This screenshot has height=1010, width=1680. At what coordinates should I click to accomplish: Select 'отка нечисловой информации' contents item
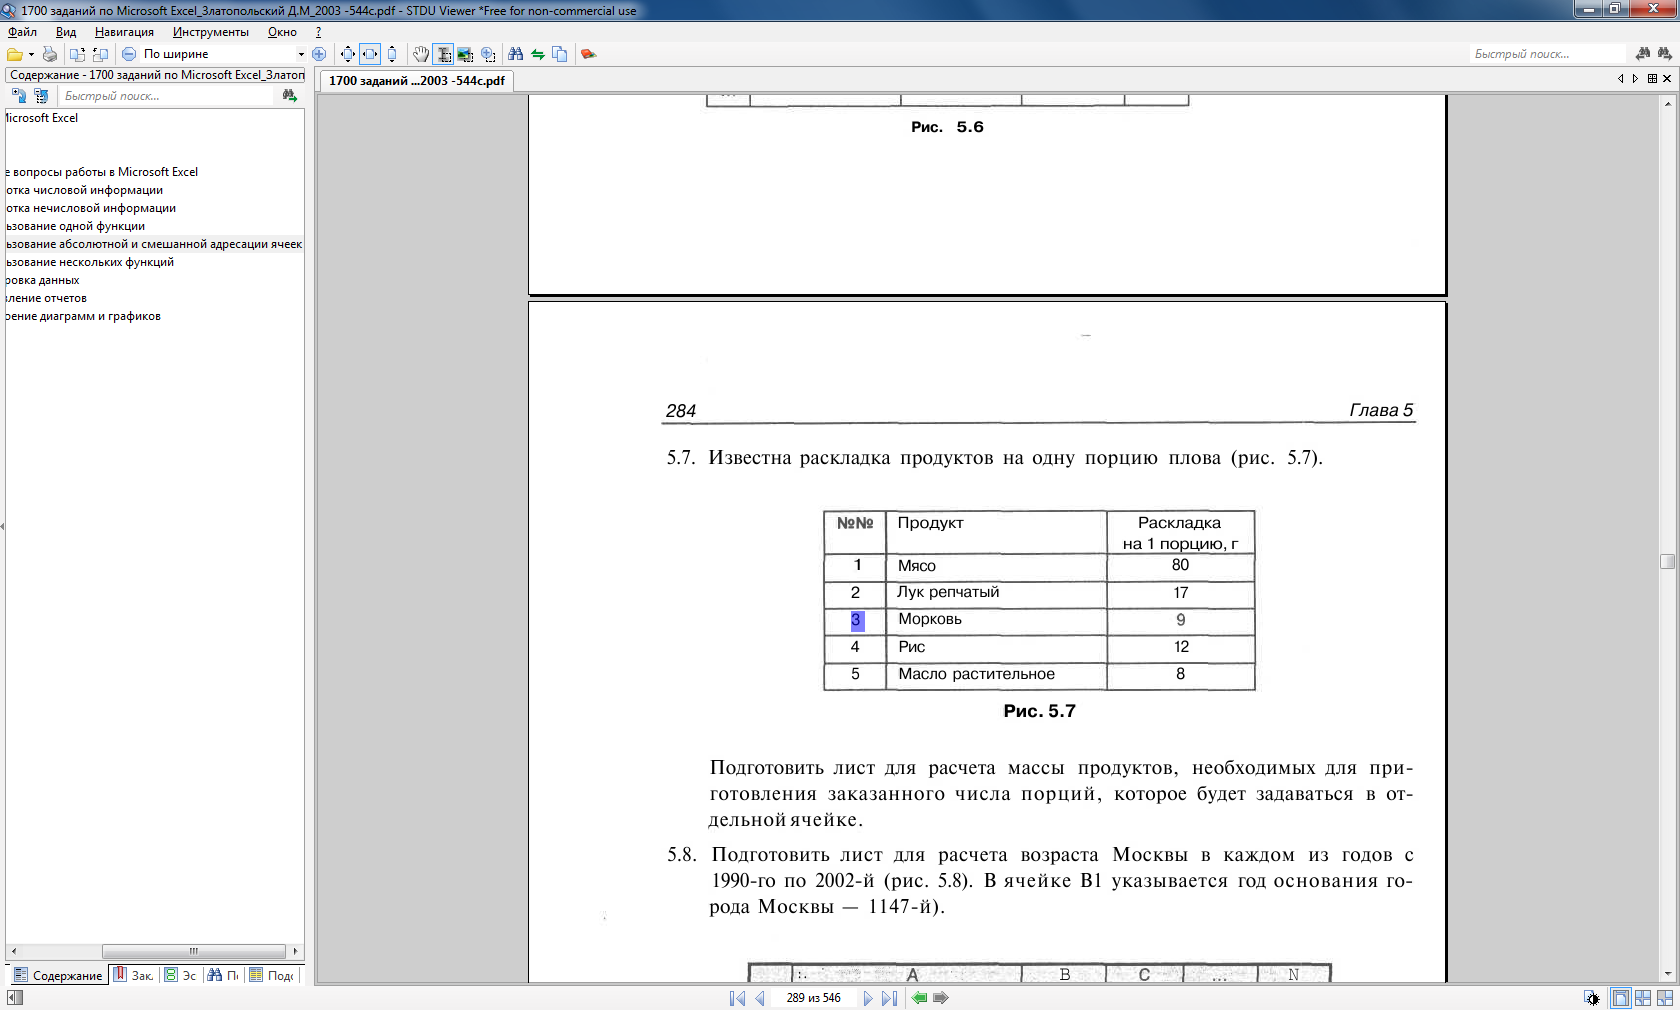[91, 208]
